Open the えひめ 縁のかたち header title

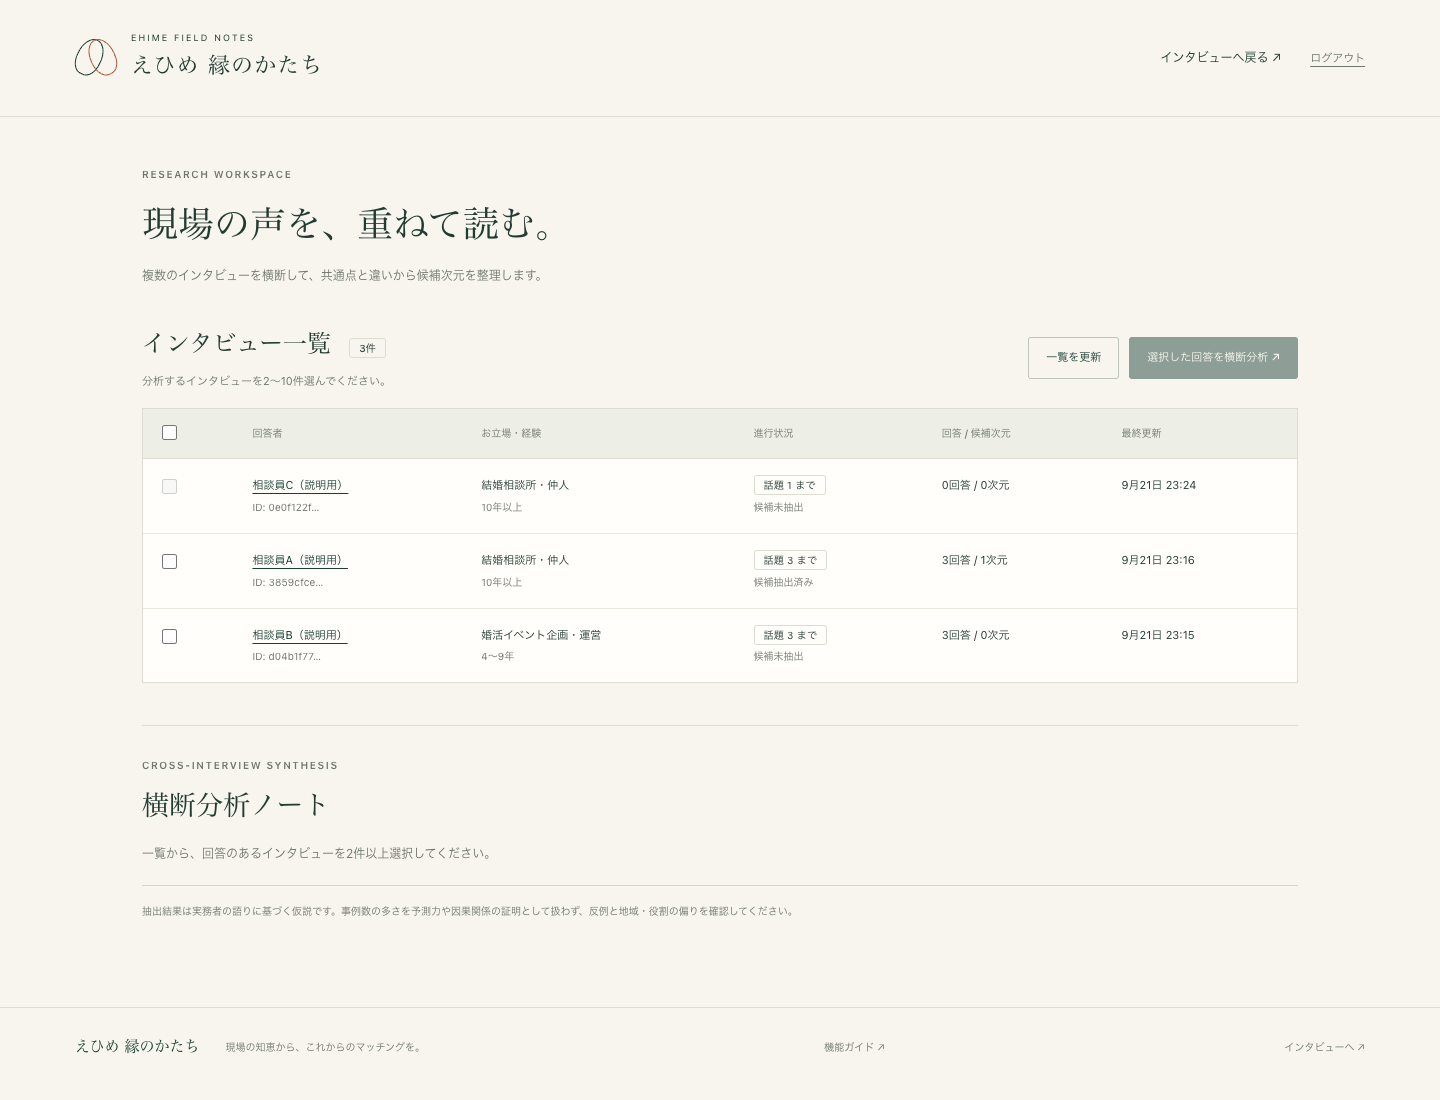227,65
